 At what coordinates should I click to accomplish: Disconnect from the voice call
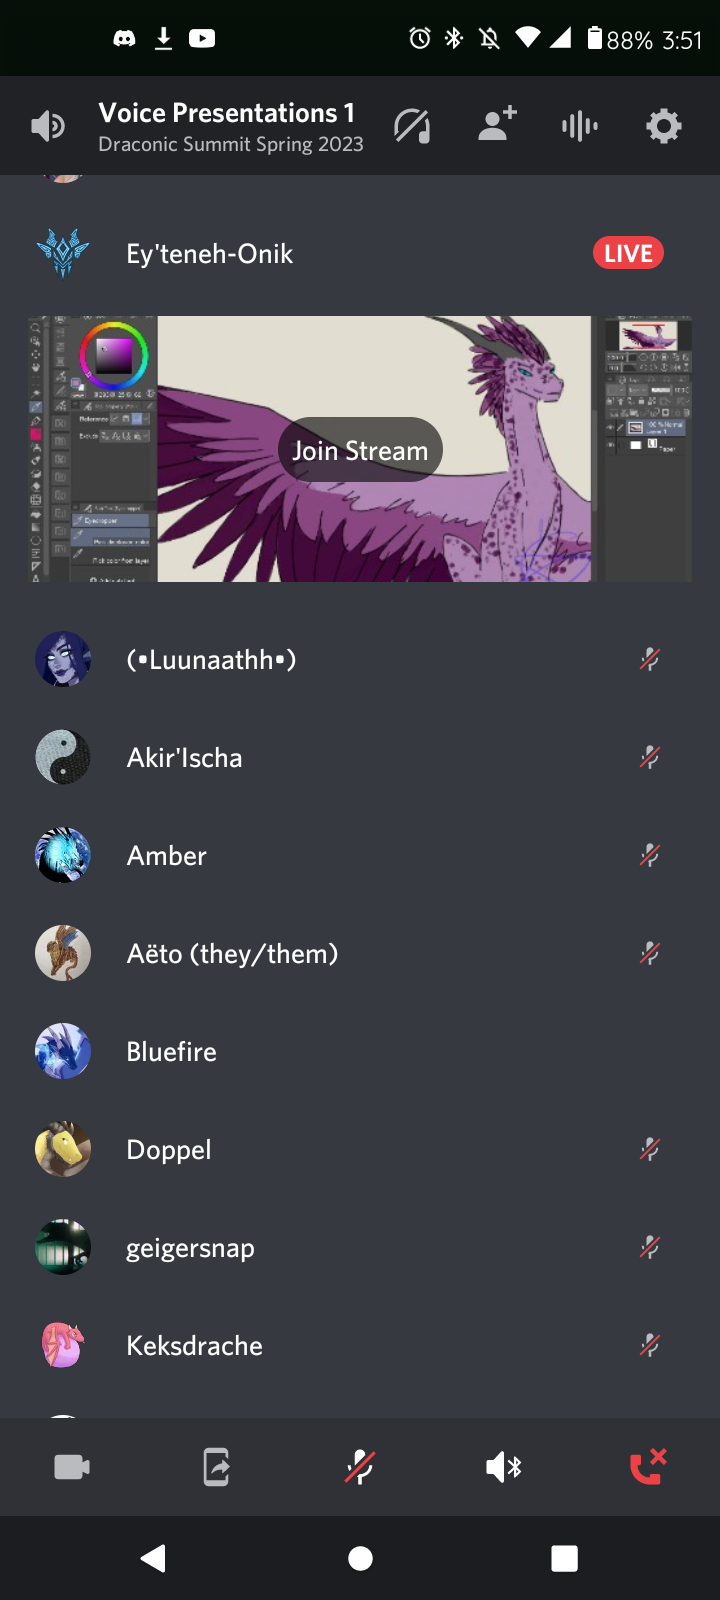click(647, 1466)
